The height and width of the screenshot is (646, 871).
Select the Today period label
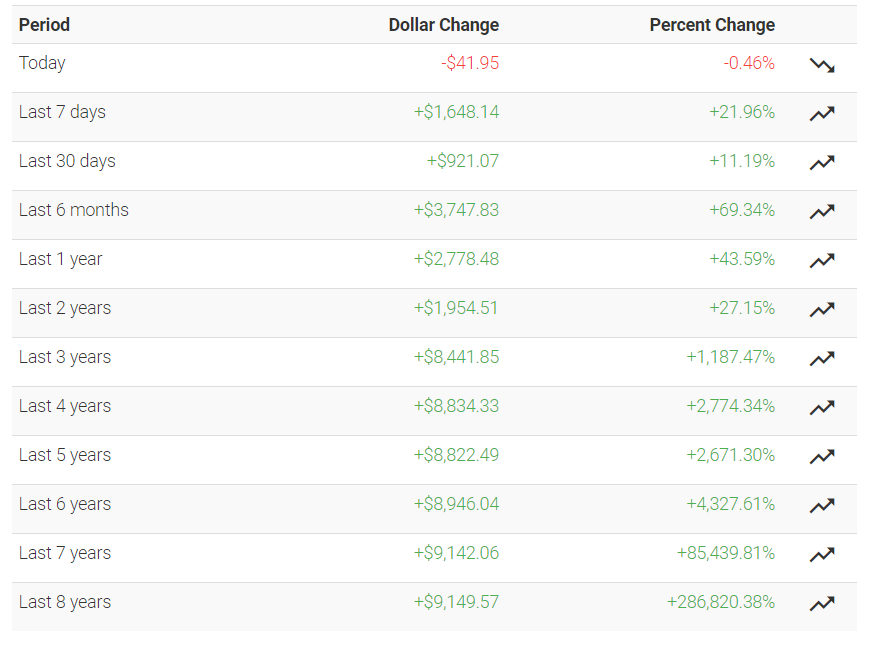pyautogui.click(x=42, y=63)
